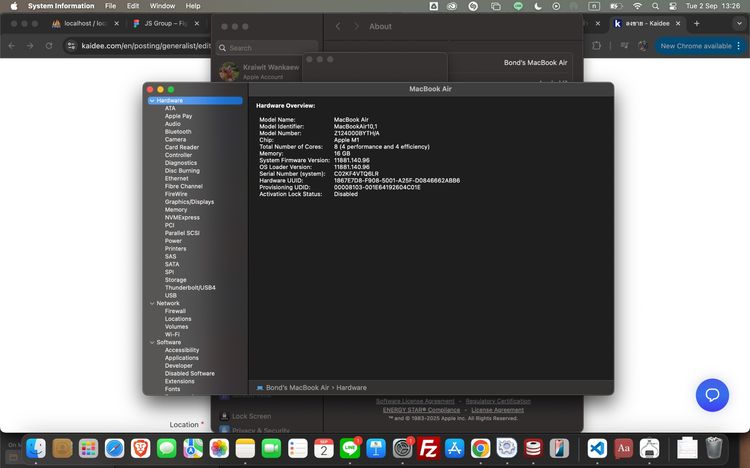Viewport: 750px width, 468px height.
Task: Open Notes app in the Dock
Action: (x=245, y=448)
